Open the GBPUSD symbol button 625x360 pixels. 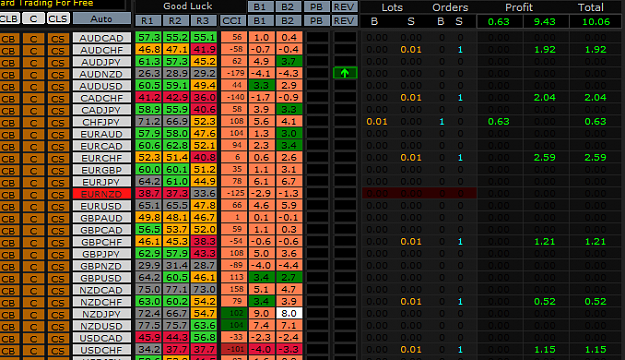coord(102,278)
